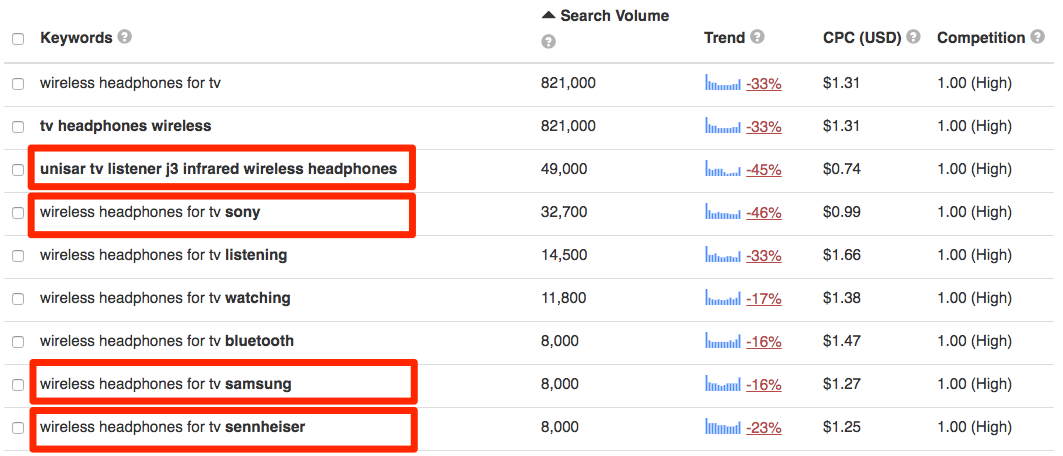Toggle the select-all keywords checkbox in header
The width and height of the screenshot is (1063, 456).
coord(18,39)
